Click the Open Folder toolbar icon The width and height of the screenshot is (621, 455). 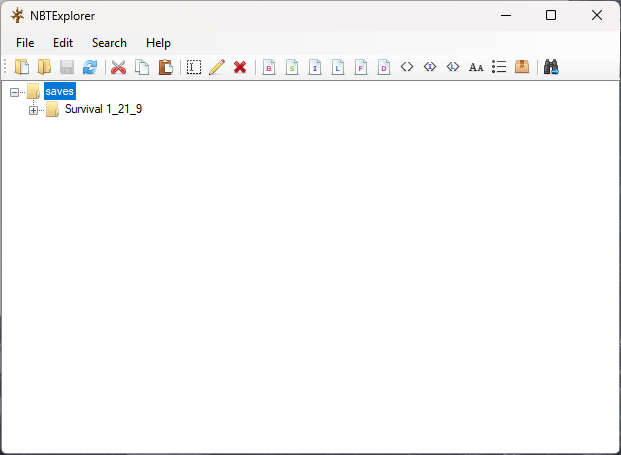pyautogui.click(x=44, y=67)
